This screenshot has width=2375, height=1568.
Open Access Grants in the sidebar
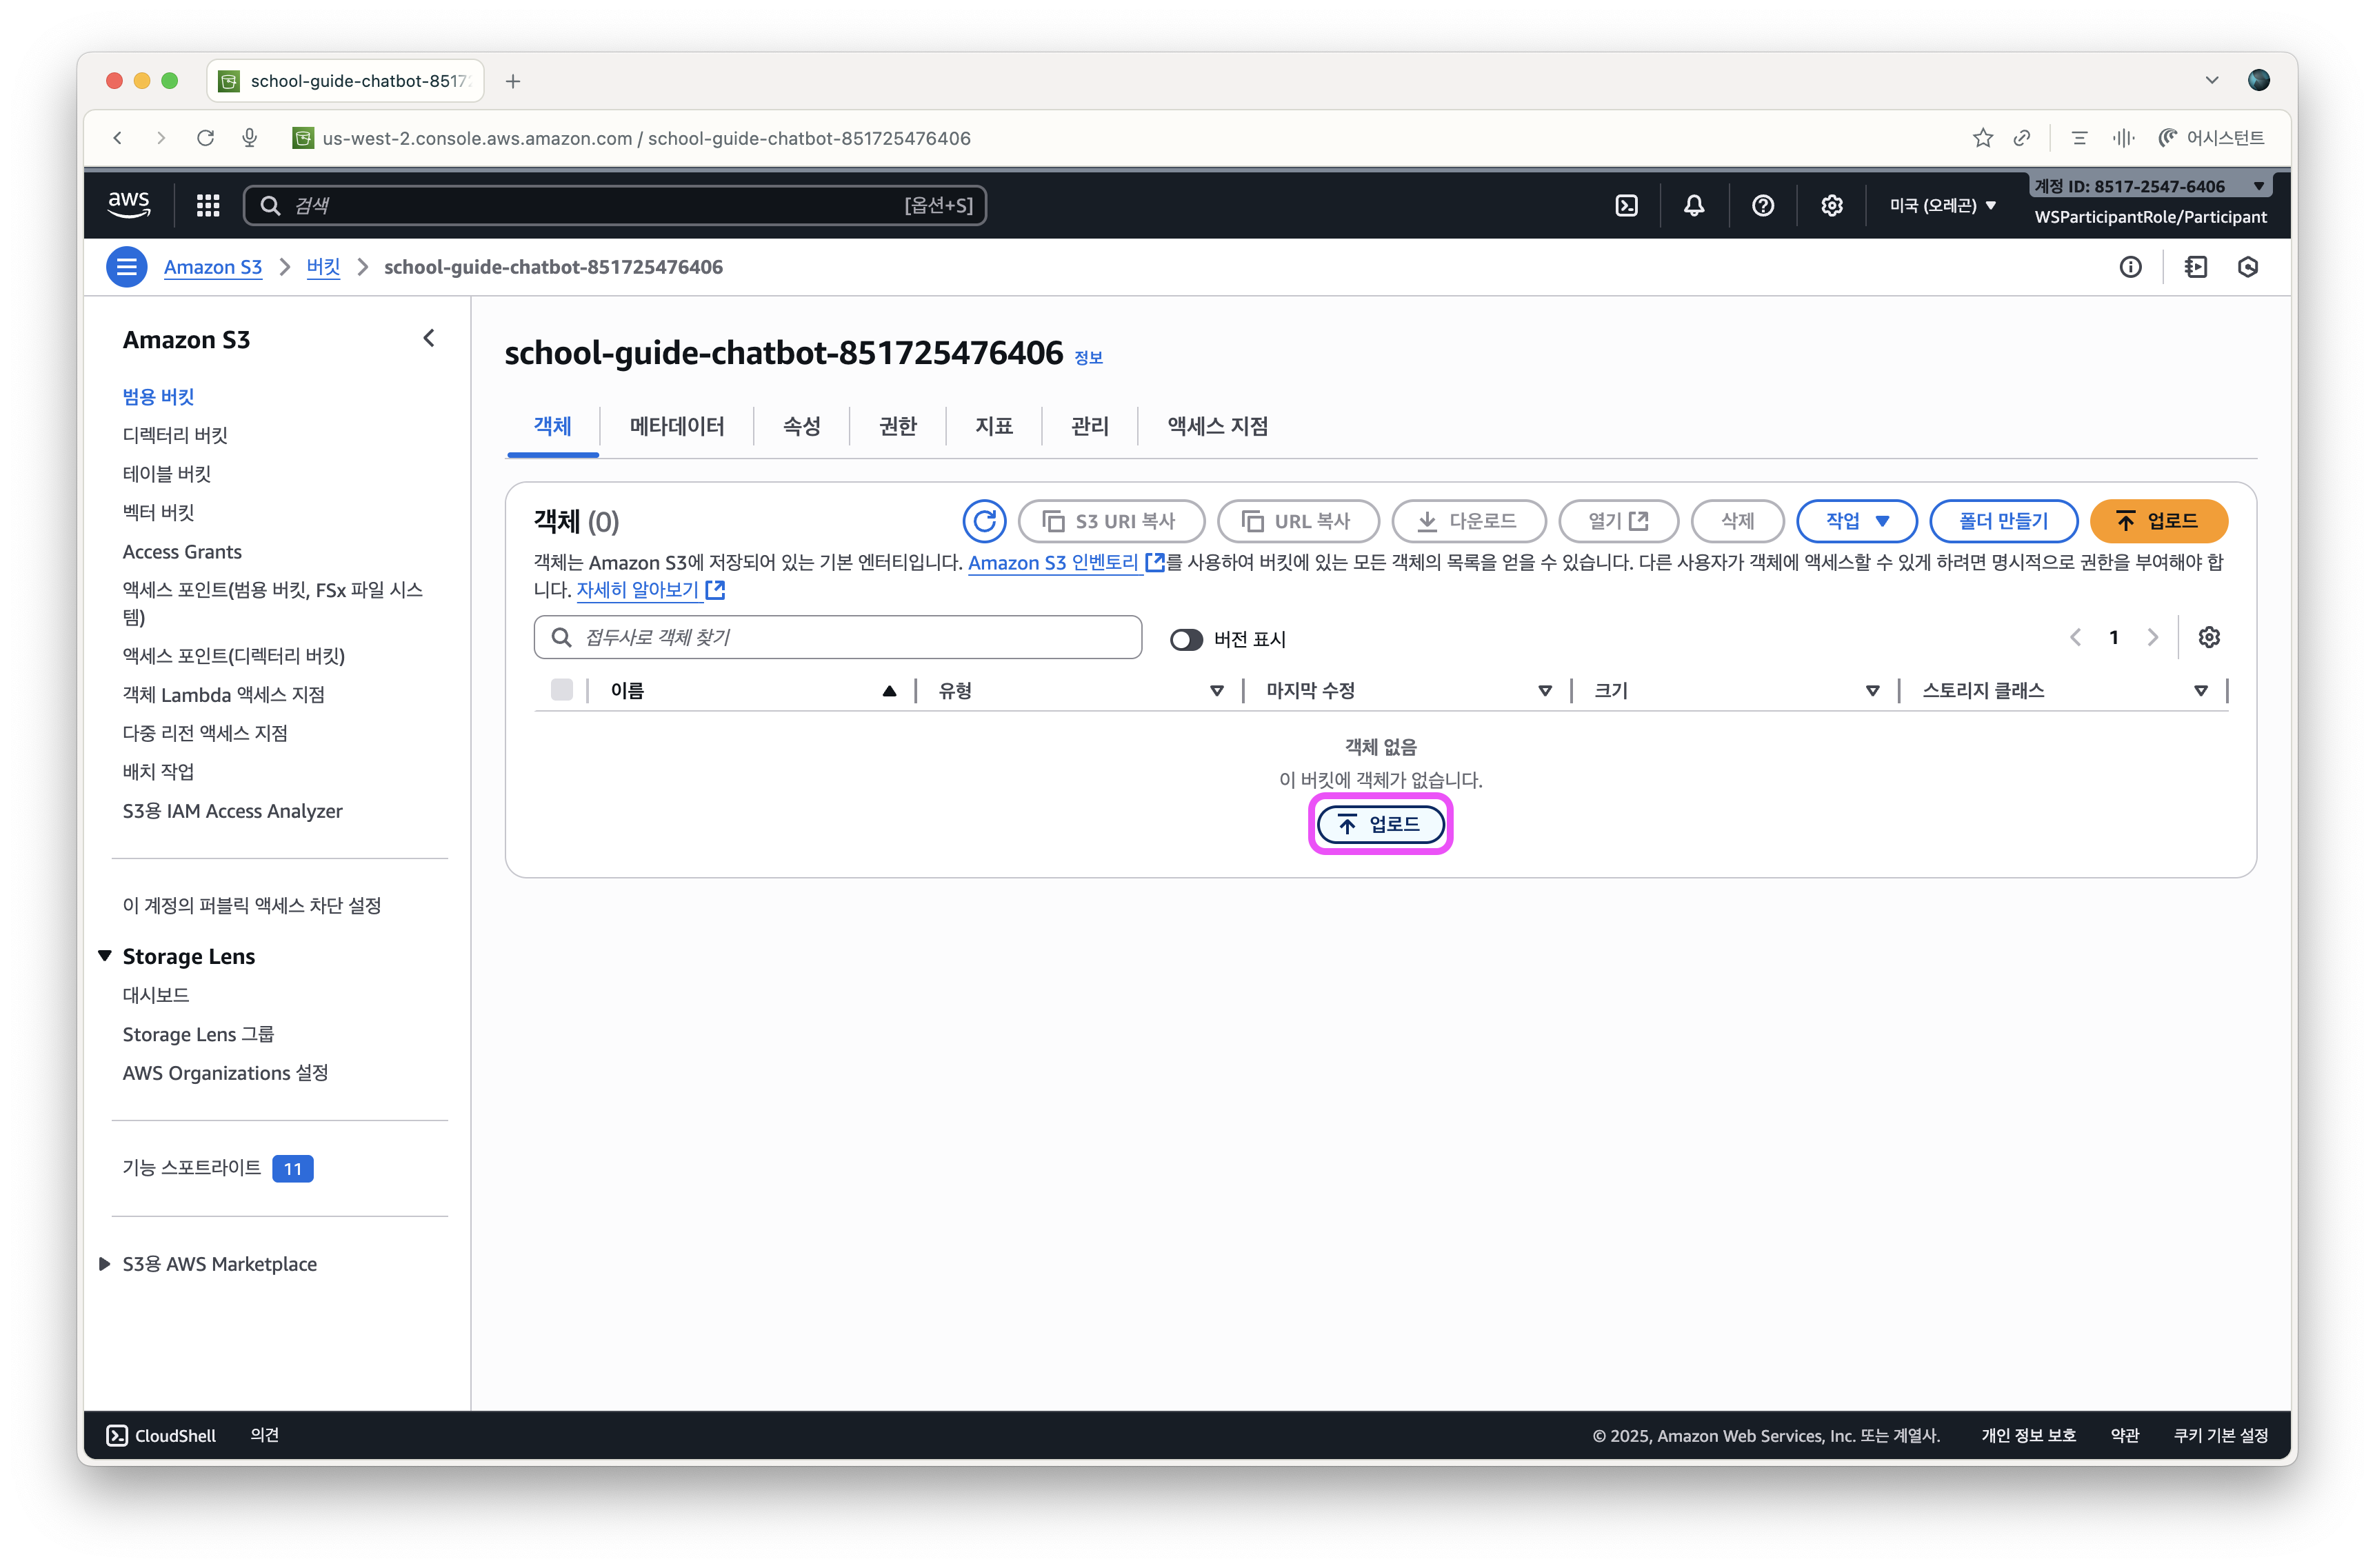coord(182,552)
